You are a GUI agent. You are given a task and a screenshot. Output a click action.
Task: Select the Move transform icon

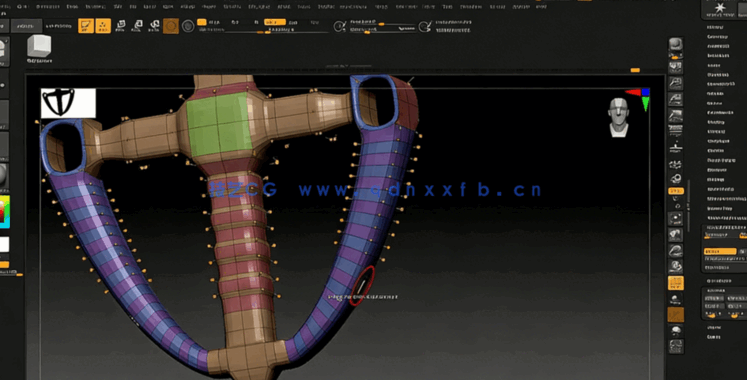pyautogui.click(x=121, y=26)
